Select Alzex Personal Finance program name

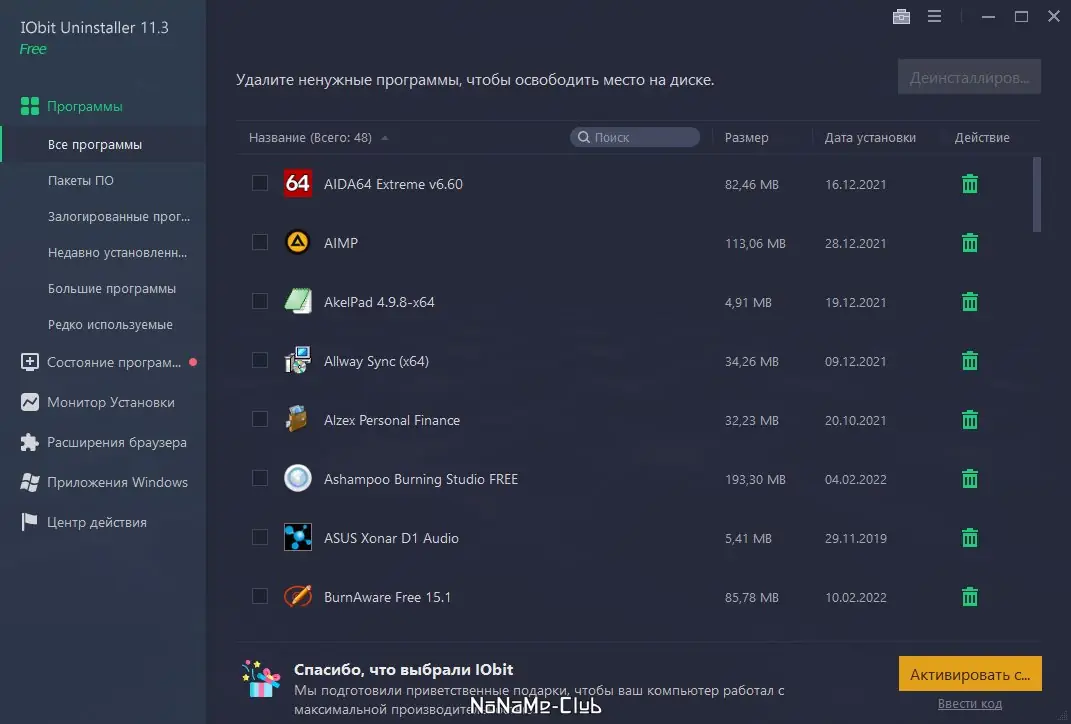click(x=391, y=420)
